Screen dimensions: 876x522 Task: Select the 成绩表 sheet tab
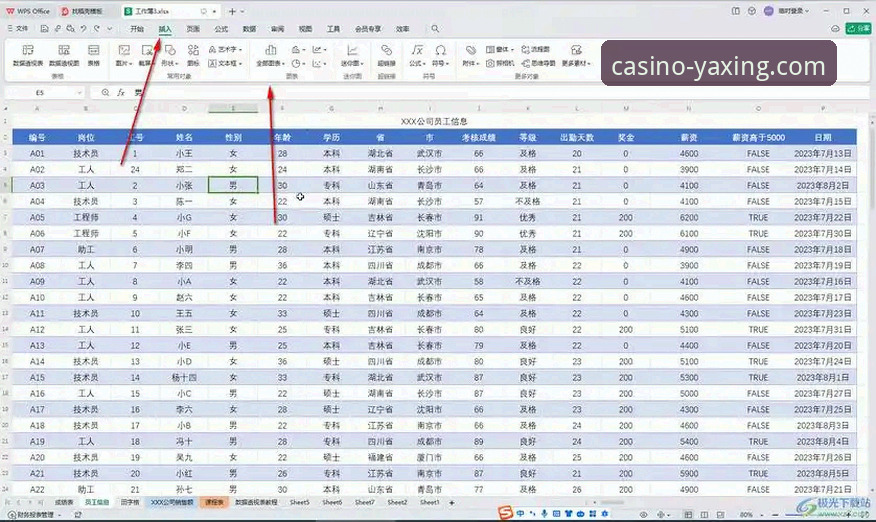click(64, 502)
